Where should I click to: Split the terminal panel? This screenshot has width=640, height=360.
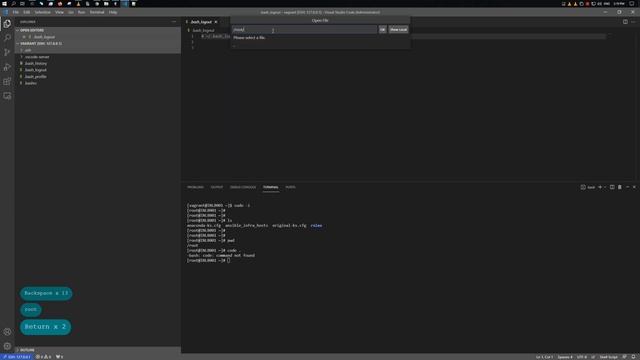612,187
